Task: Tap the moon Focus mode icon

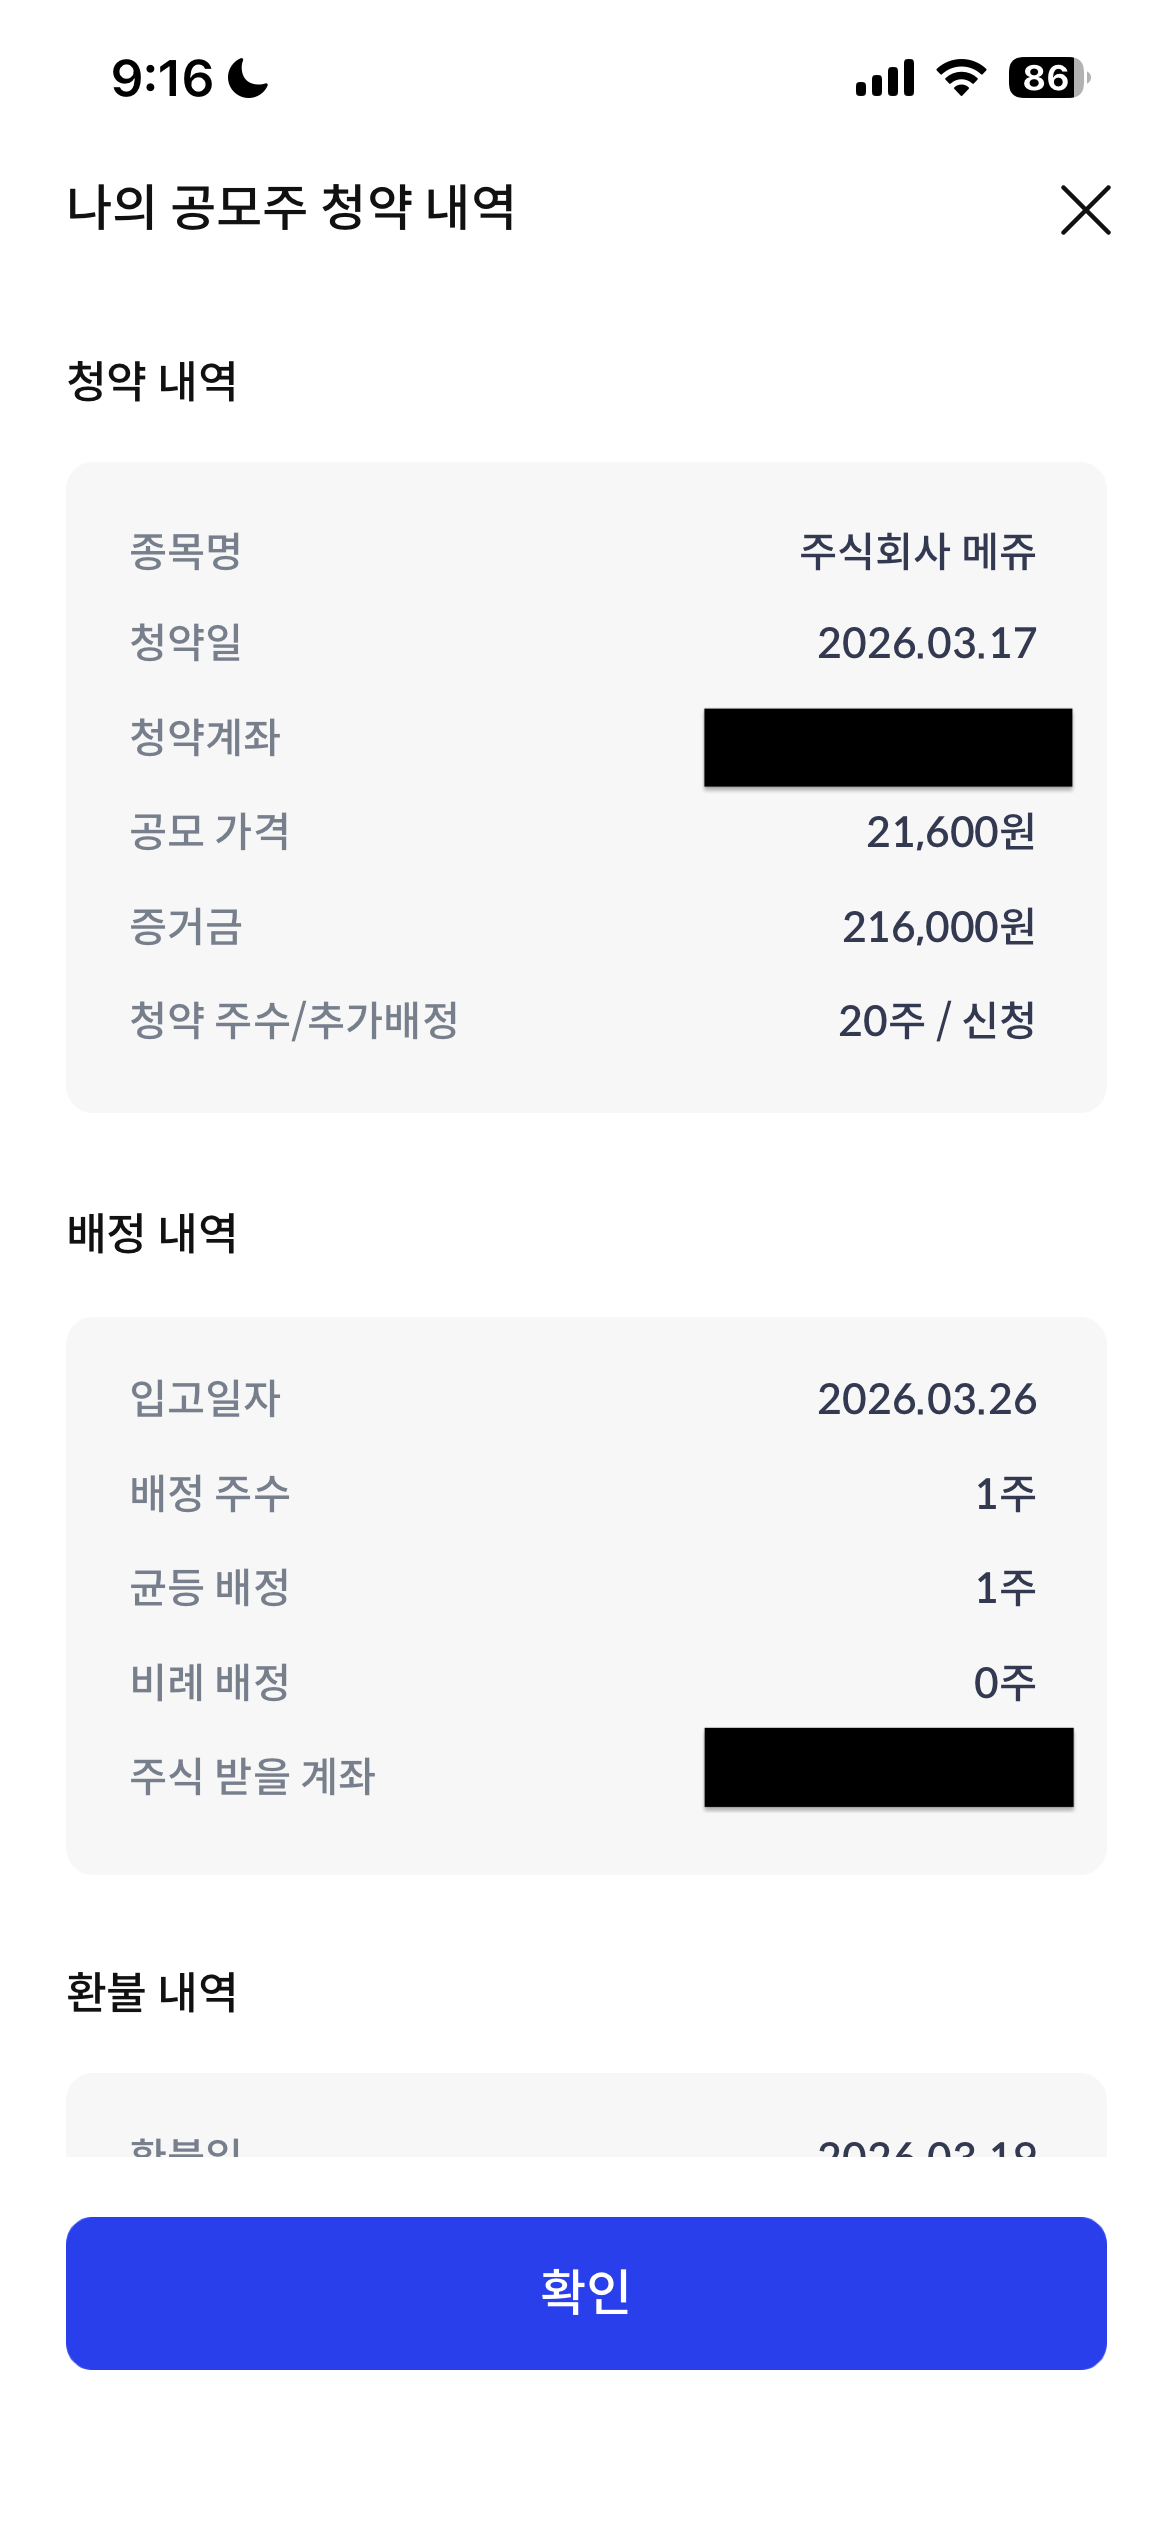Action: tap(248, 78)
